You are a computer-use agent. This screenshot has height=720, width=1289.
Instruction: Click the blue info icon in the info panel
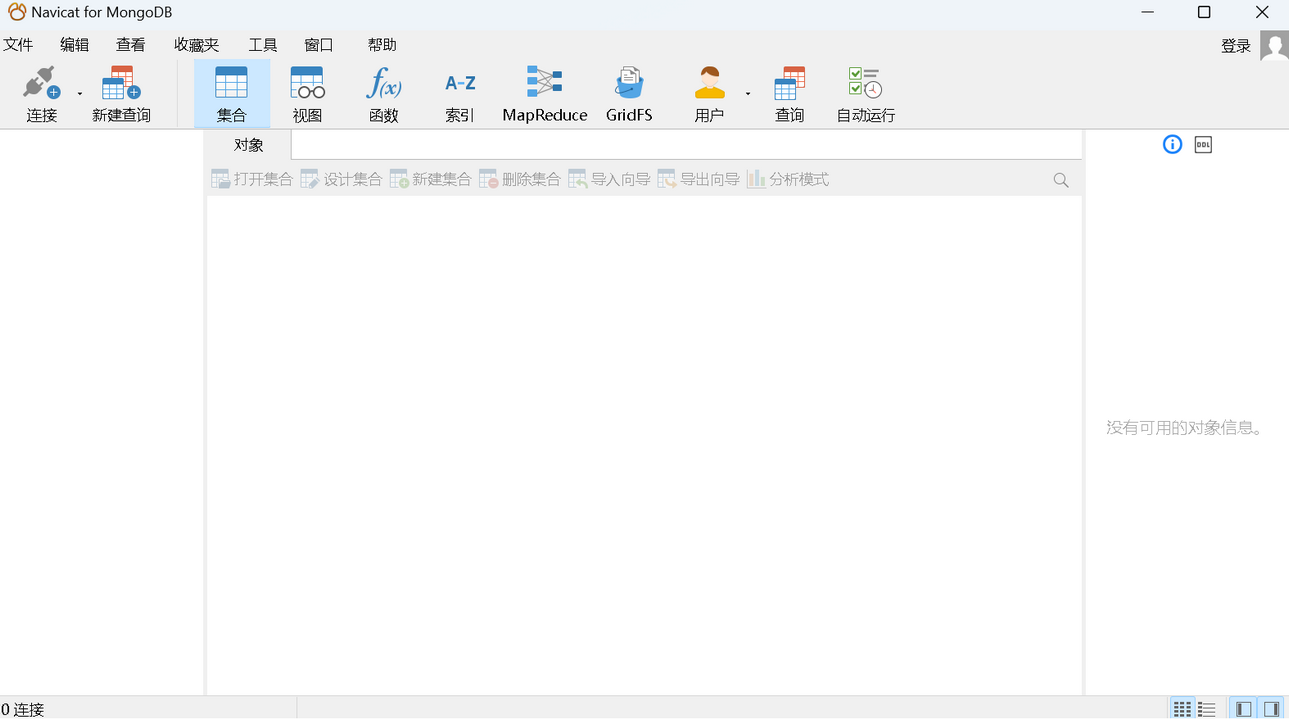pos(1171,144)
